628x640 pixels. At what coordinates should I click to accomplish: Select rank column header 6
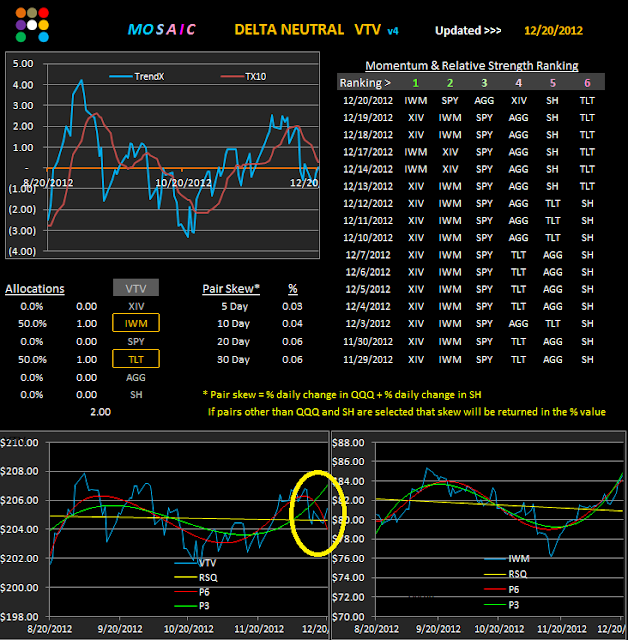587,83
